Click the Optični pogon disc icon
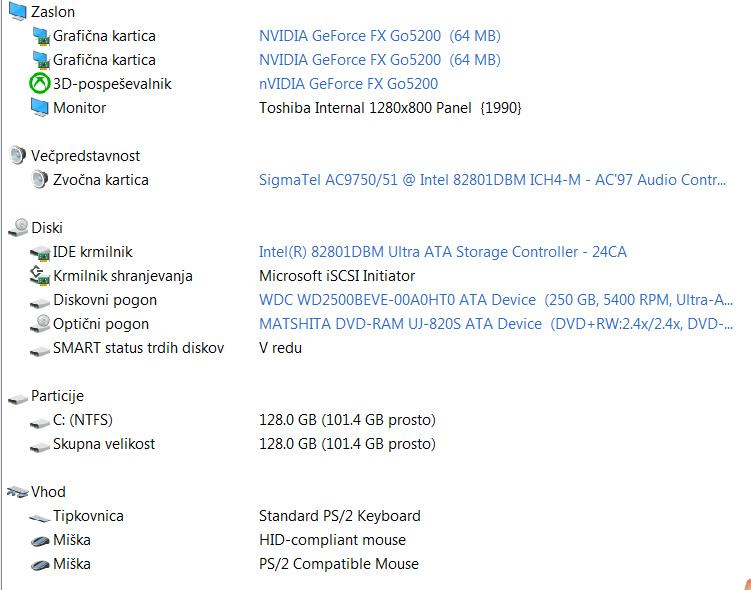The image size is (751, 590). (x=40, y=324)
